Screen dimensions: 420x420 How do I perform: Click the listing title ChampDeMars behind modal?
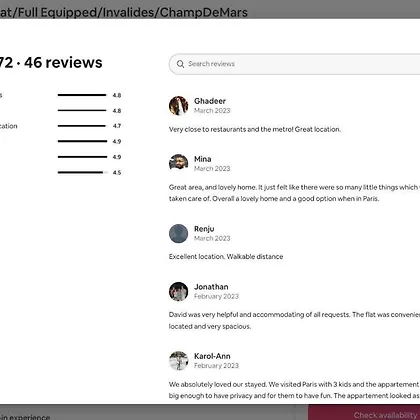coord(204,12)
